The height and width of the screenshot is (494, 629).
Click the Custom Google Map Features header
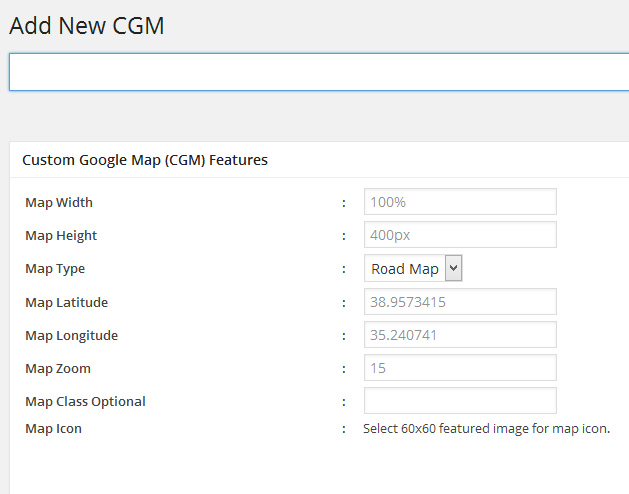145,160
